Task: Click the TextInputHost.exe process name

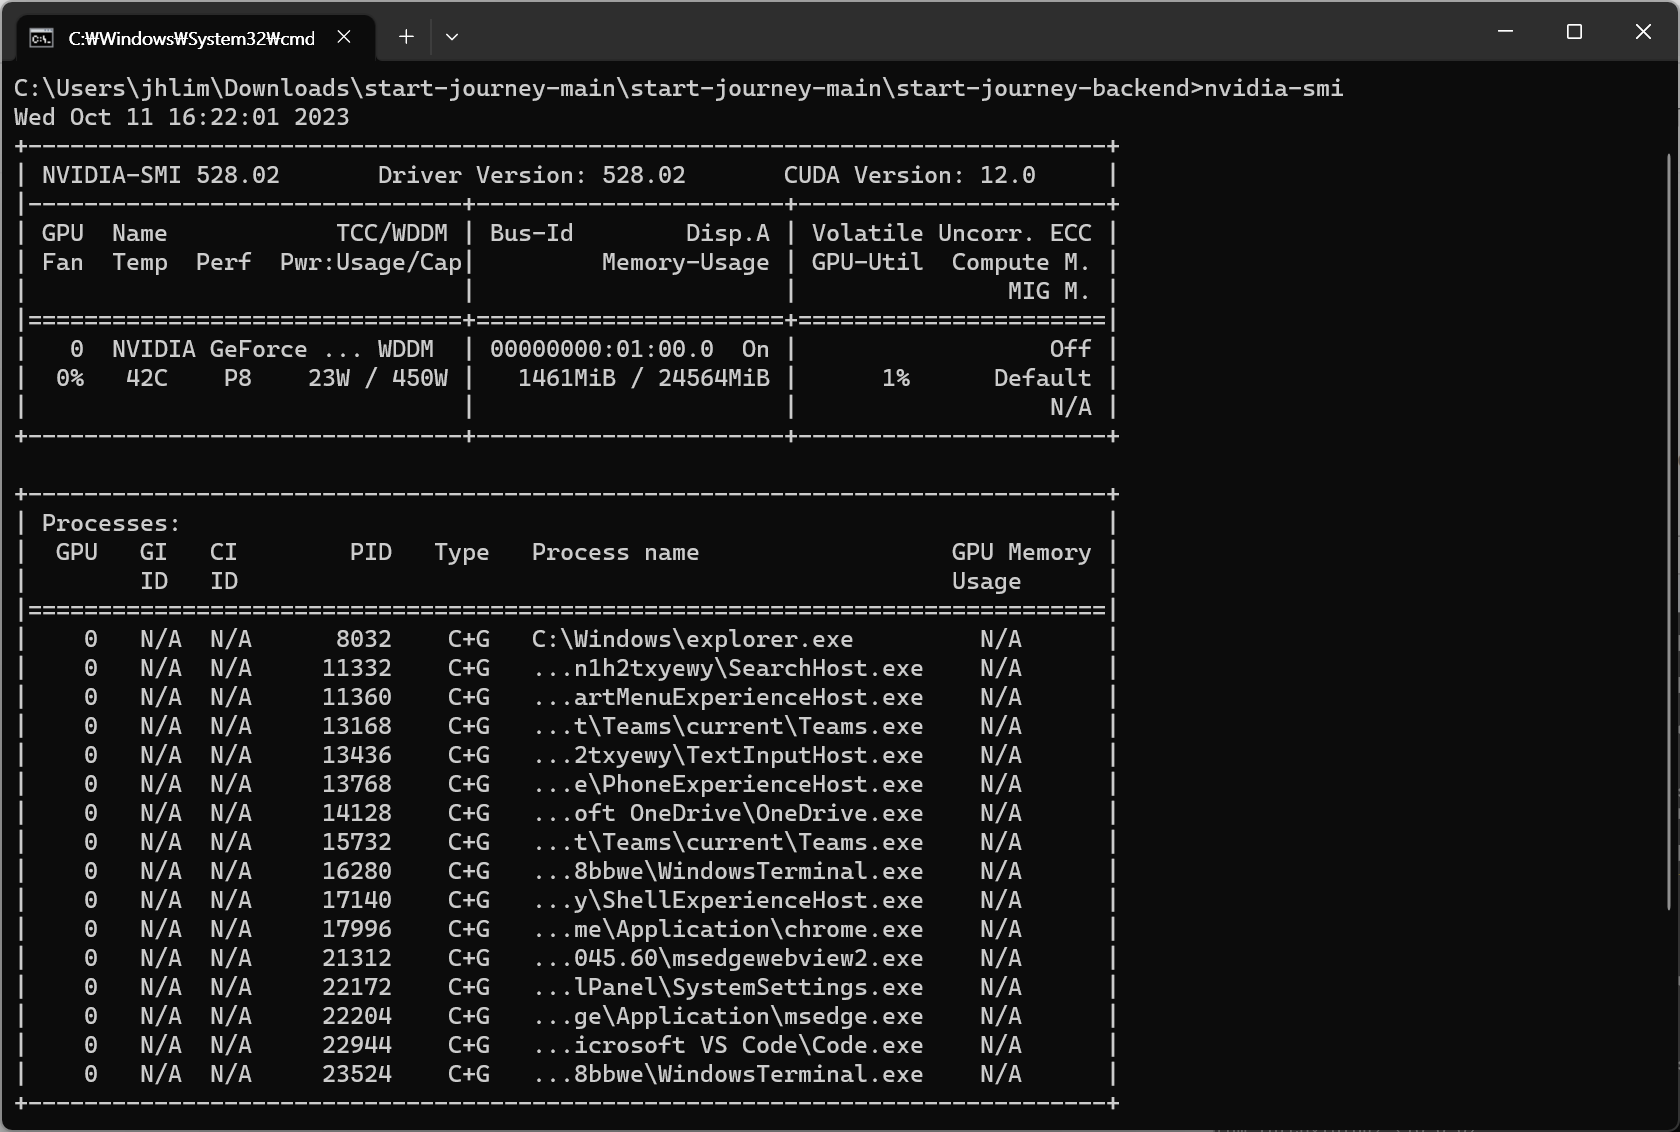Action: coord(728,755)
